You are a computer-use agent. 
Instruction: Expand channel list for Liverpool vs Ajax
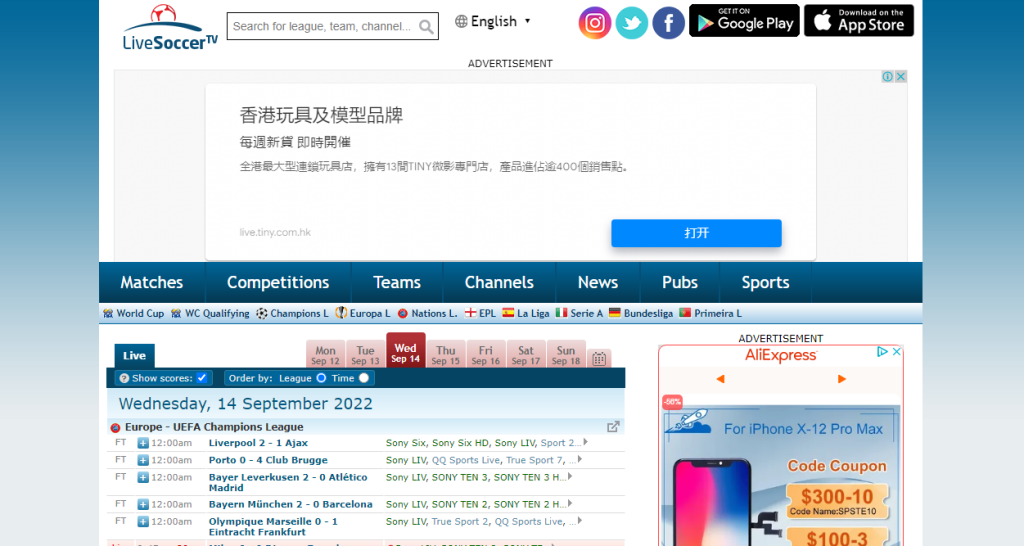click(586, 442)
